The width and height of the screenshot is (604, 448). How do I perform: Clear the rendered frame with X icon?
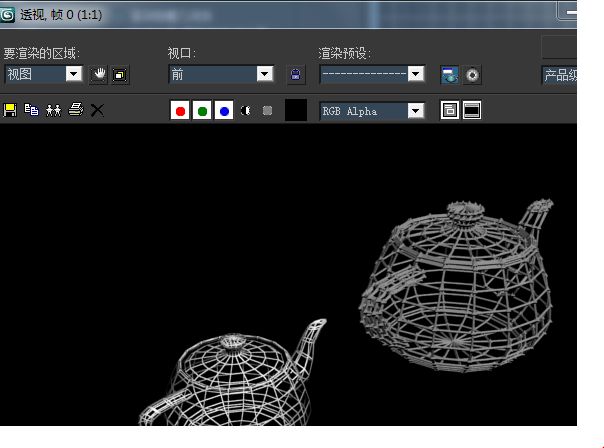(x=97, y=110)
